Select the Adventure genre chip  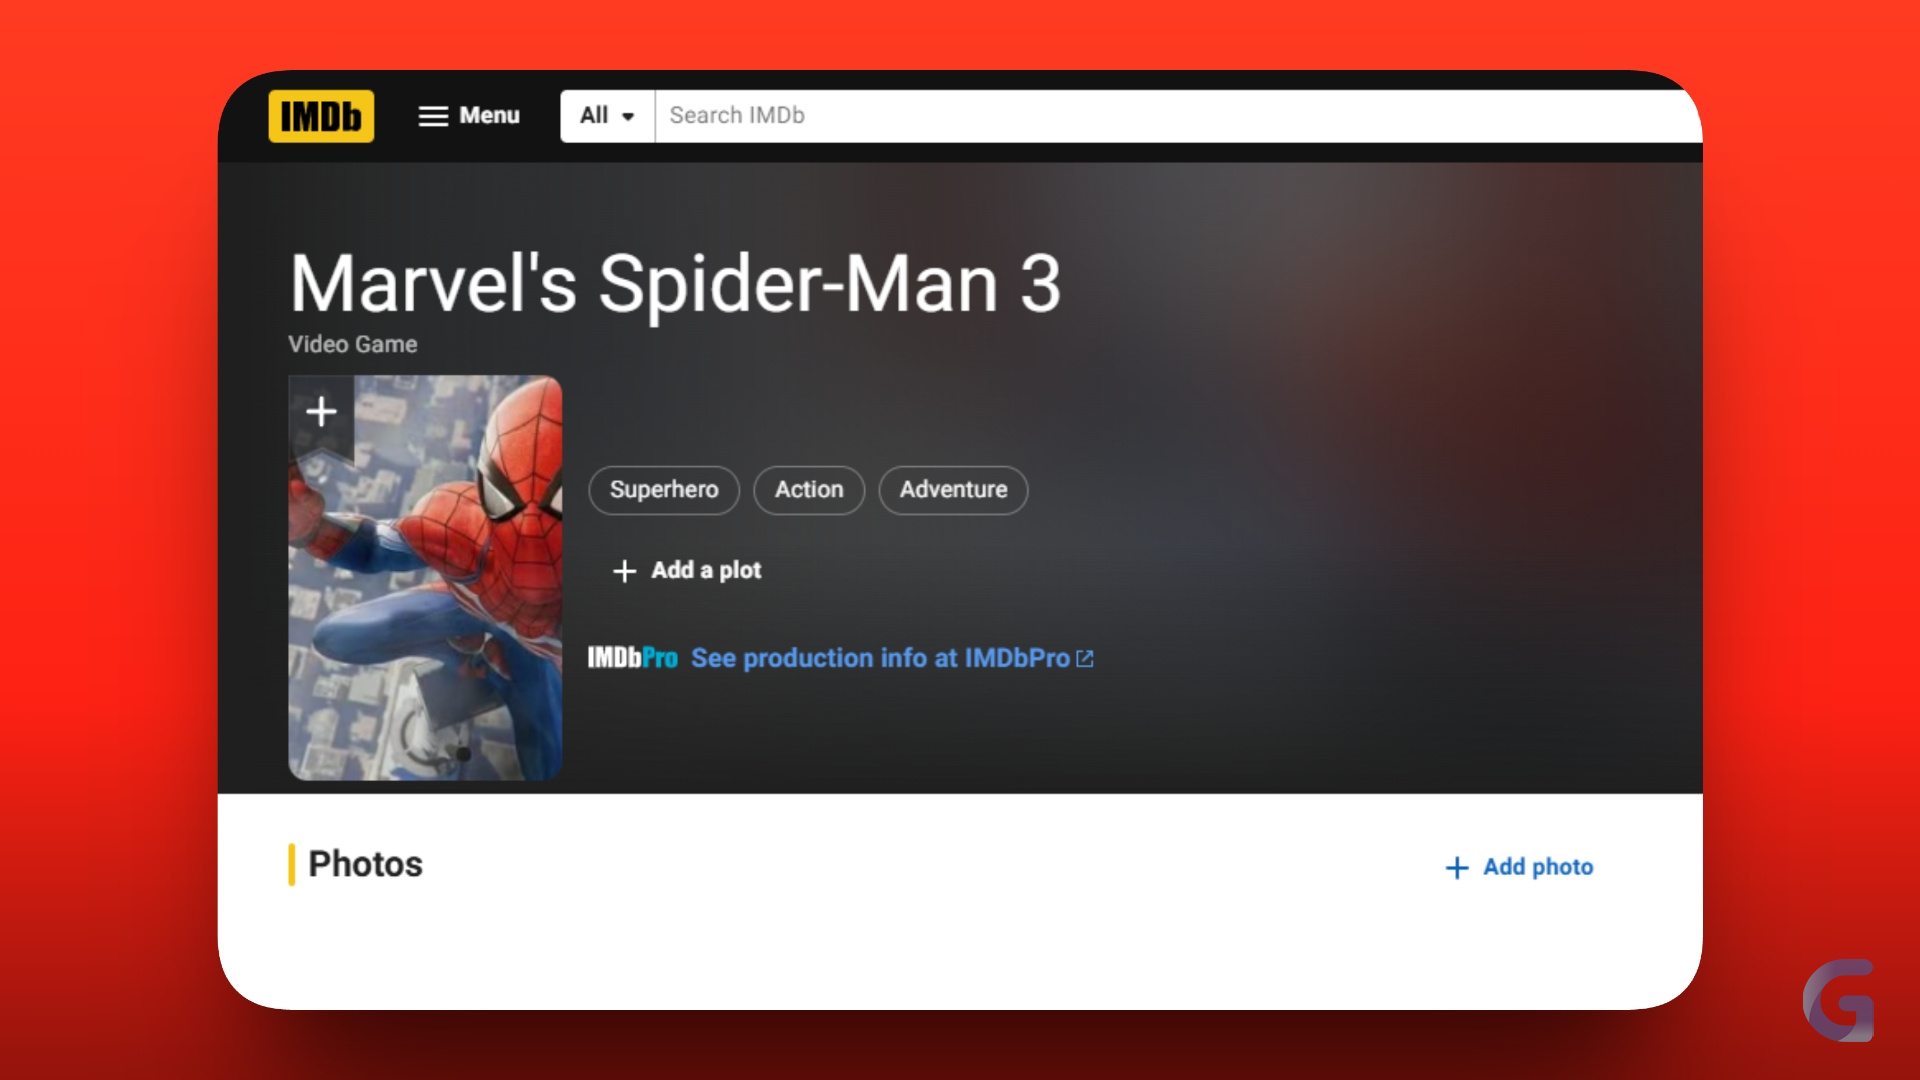[x=953, y=490]
